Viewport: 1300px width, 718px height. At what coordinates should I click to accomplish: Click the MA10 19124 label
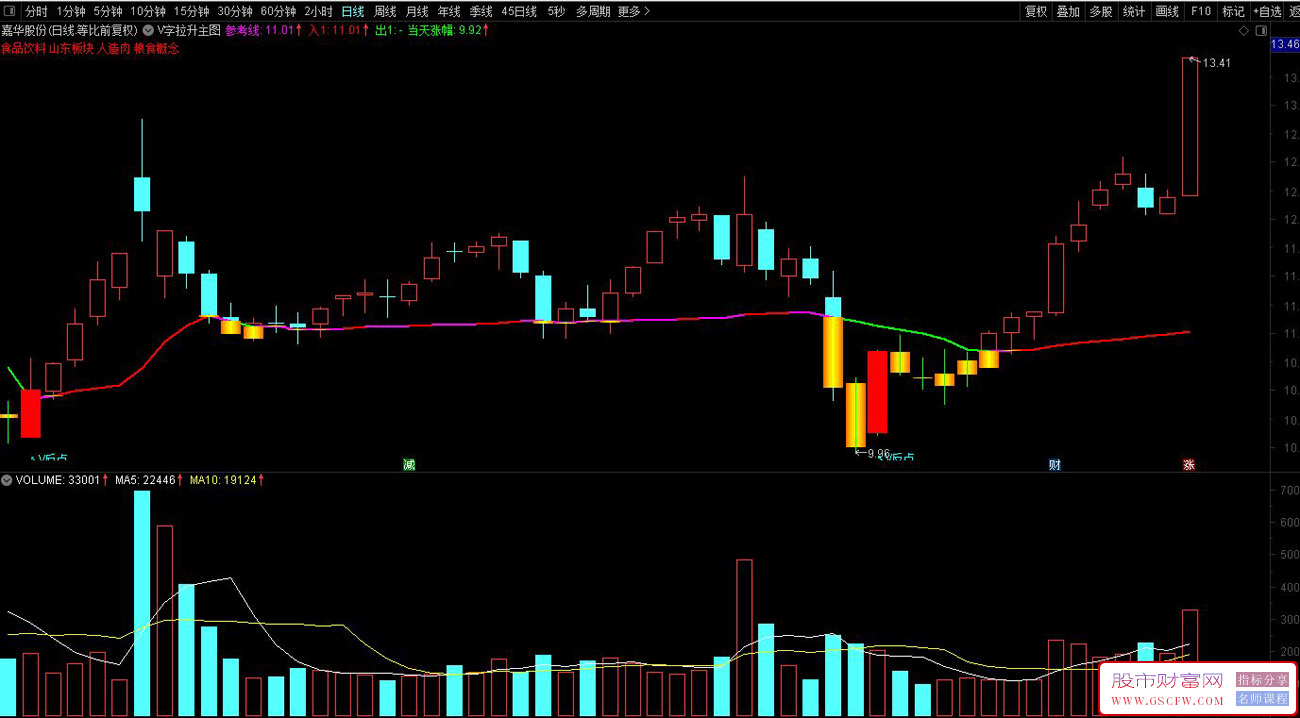(229, 480)
